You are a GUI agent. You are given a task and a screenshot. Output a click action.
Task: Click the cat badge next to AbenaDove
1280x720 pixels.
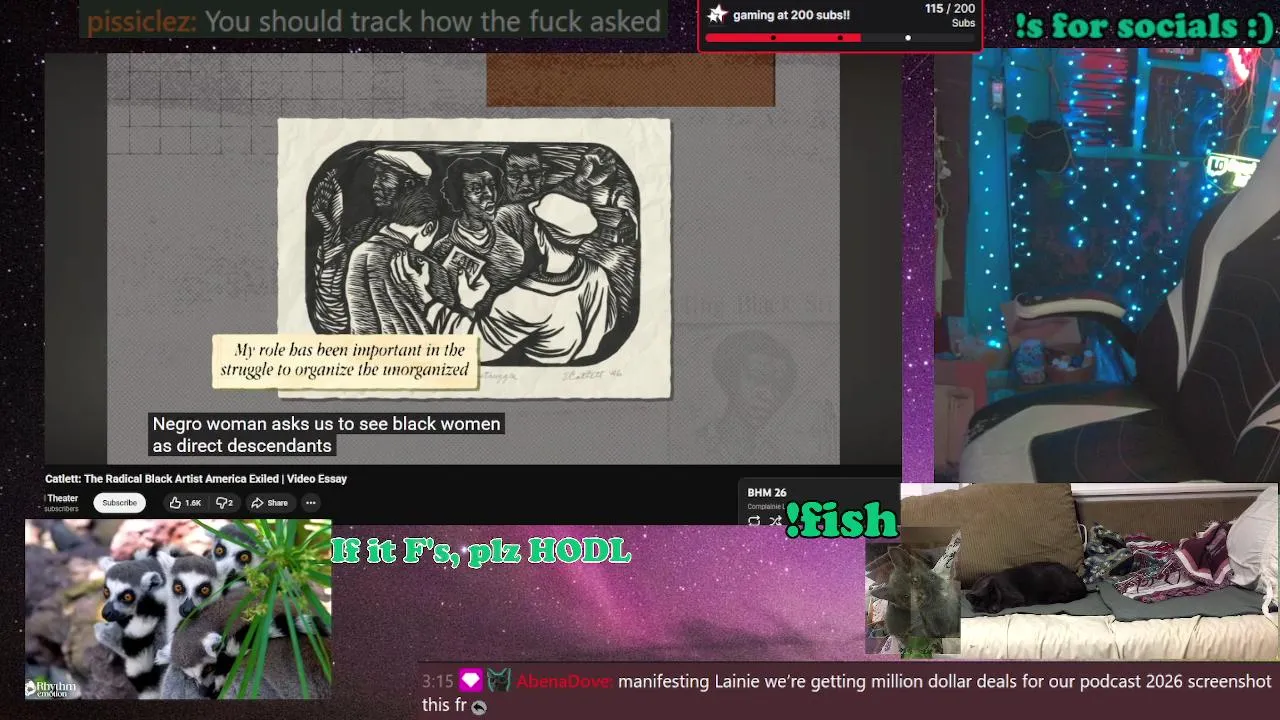click(x=499, y=681)
